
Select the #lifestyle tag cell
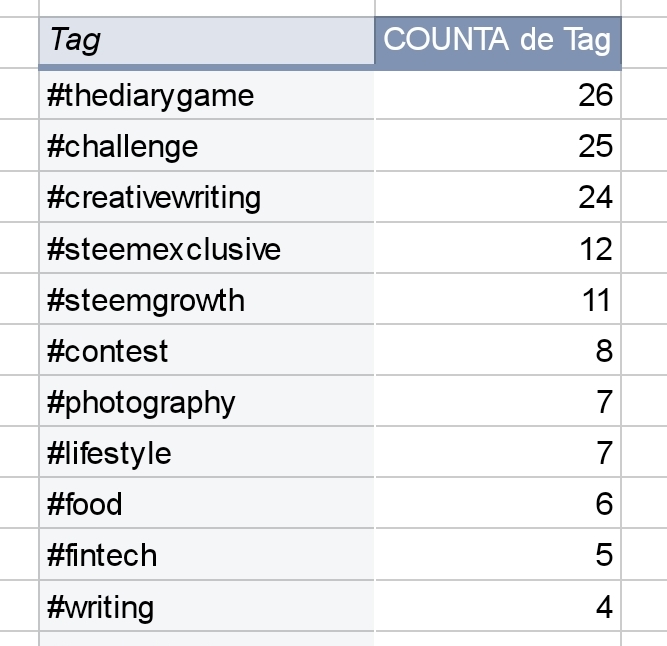click(x=207, y=452)
